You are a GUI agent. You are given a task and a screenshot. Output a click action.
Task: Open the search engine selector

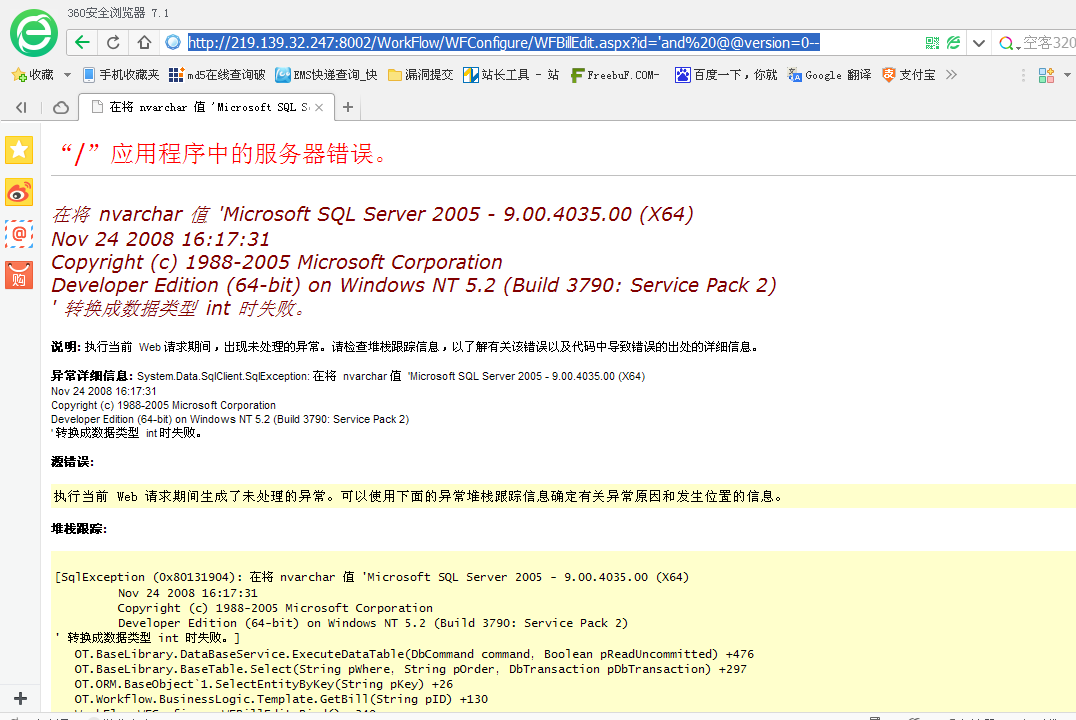tap(1009, 43)
